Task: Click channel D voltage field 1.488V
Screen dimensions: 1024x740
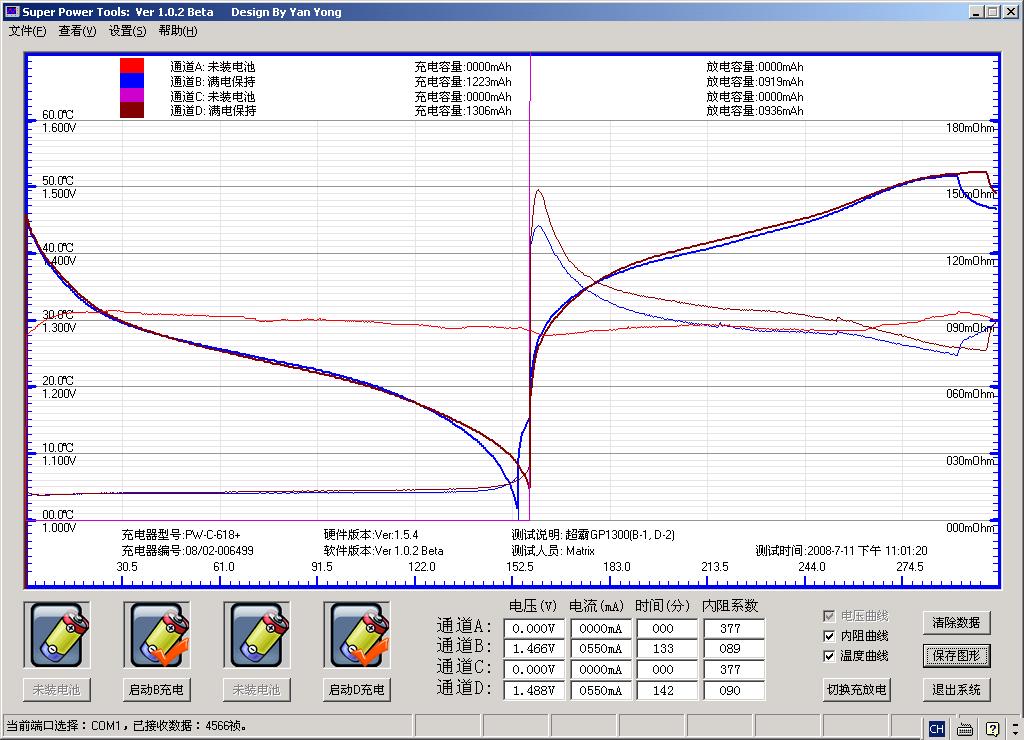Action: click(x=534, y=690)
